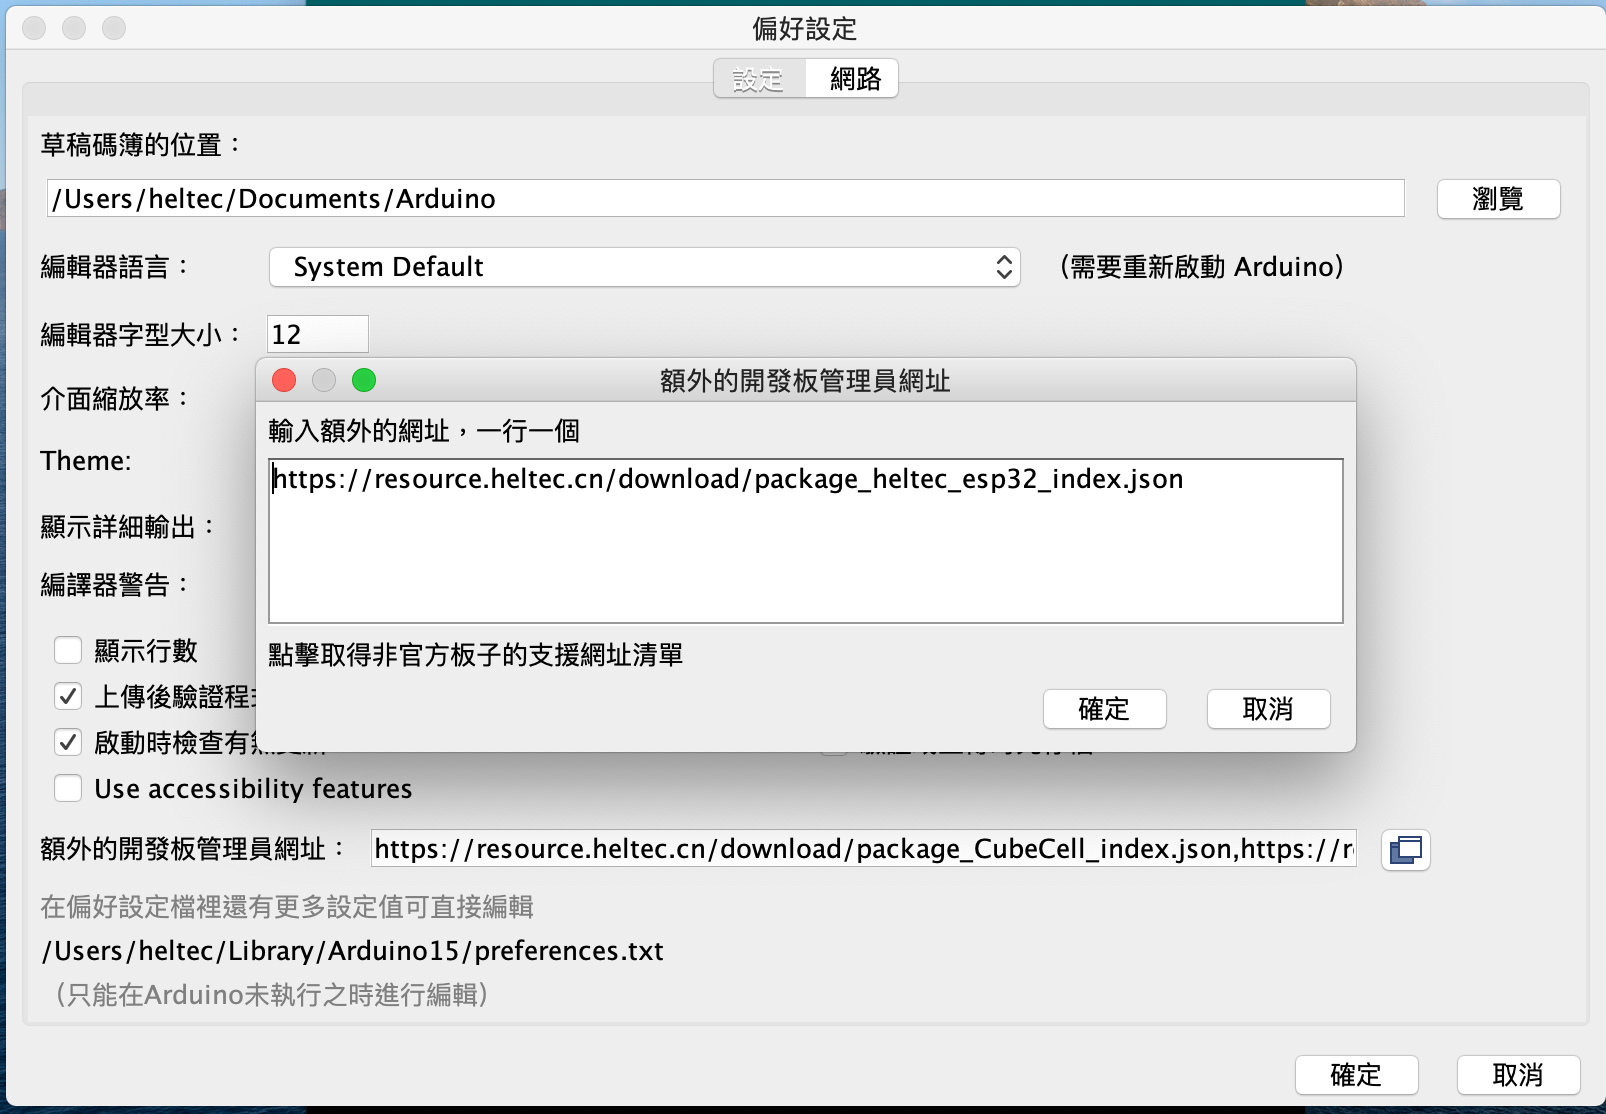Screen dimensions: 1606x1114
Task: Open the System Default language dropdown
Action: tap(645, 267)
